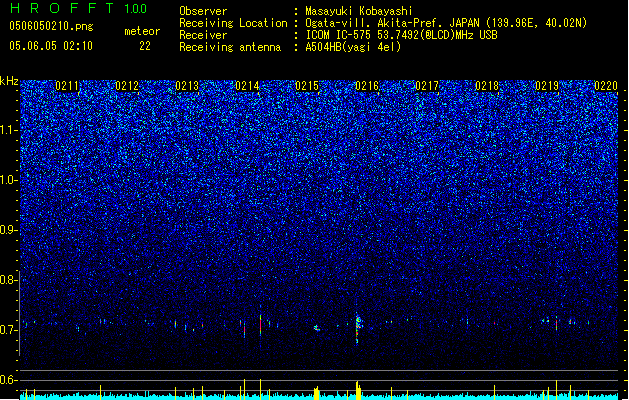Click the 'Observer' field label
629x400 pixels.
point(203,11)
